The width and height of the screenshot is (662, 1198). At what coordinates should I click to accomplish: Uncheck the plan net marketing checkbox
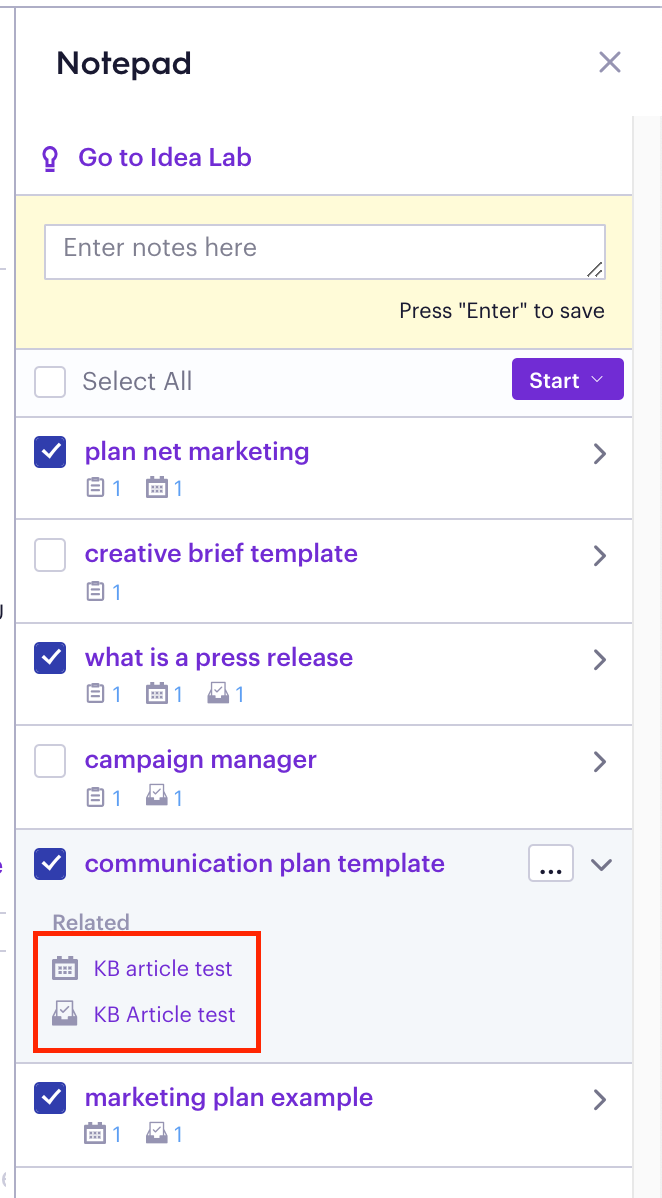pos(50,452)
